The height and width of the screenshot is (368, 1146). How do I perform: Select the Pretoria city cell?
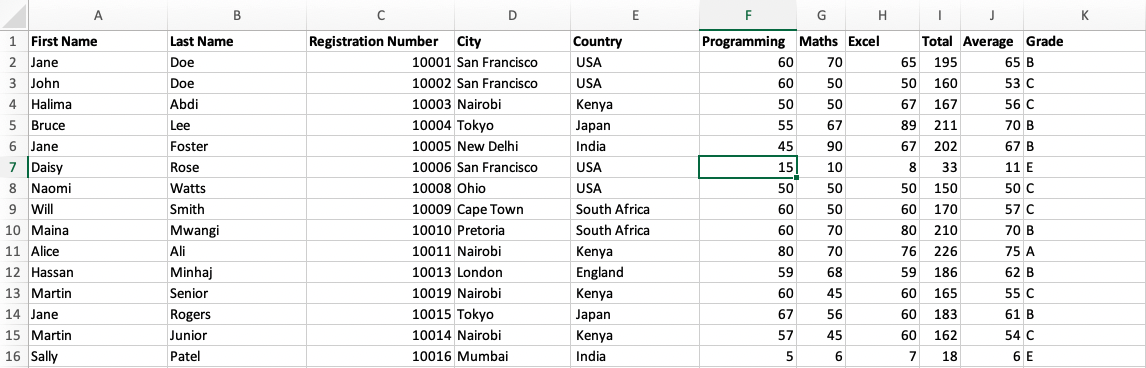pos(512,231)
